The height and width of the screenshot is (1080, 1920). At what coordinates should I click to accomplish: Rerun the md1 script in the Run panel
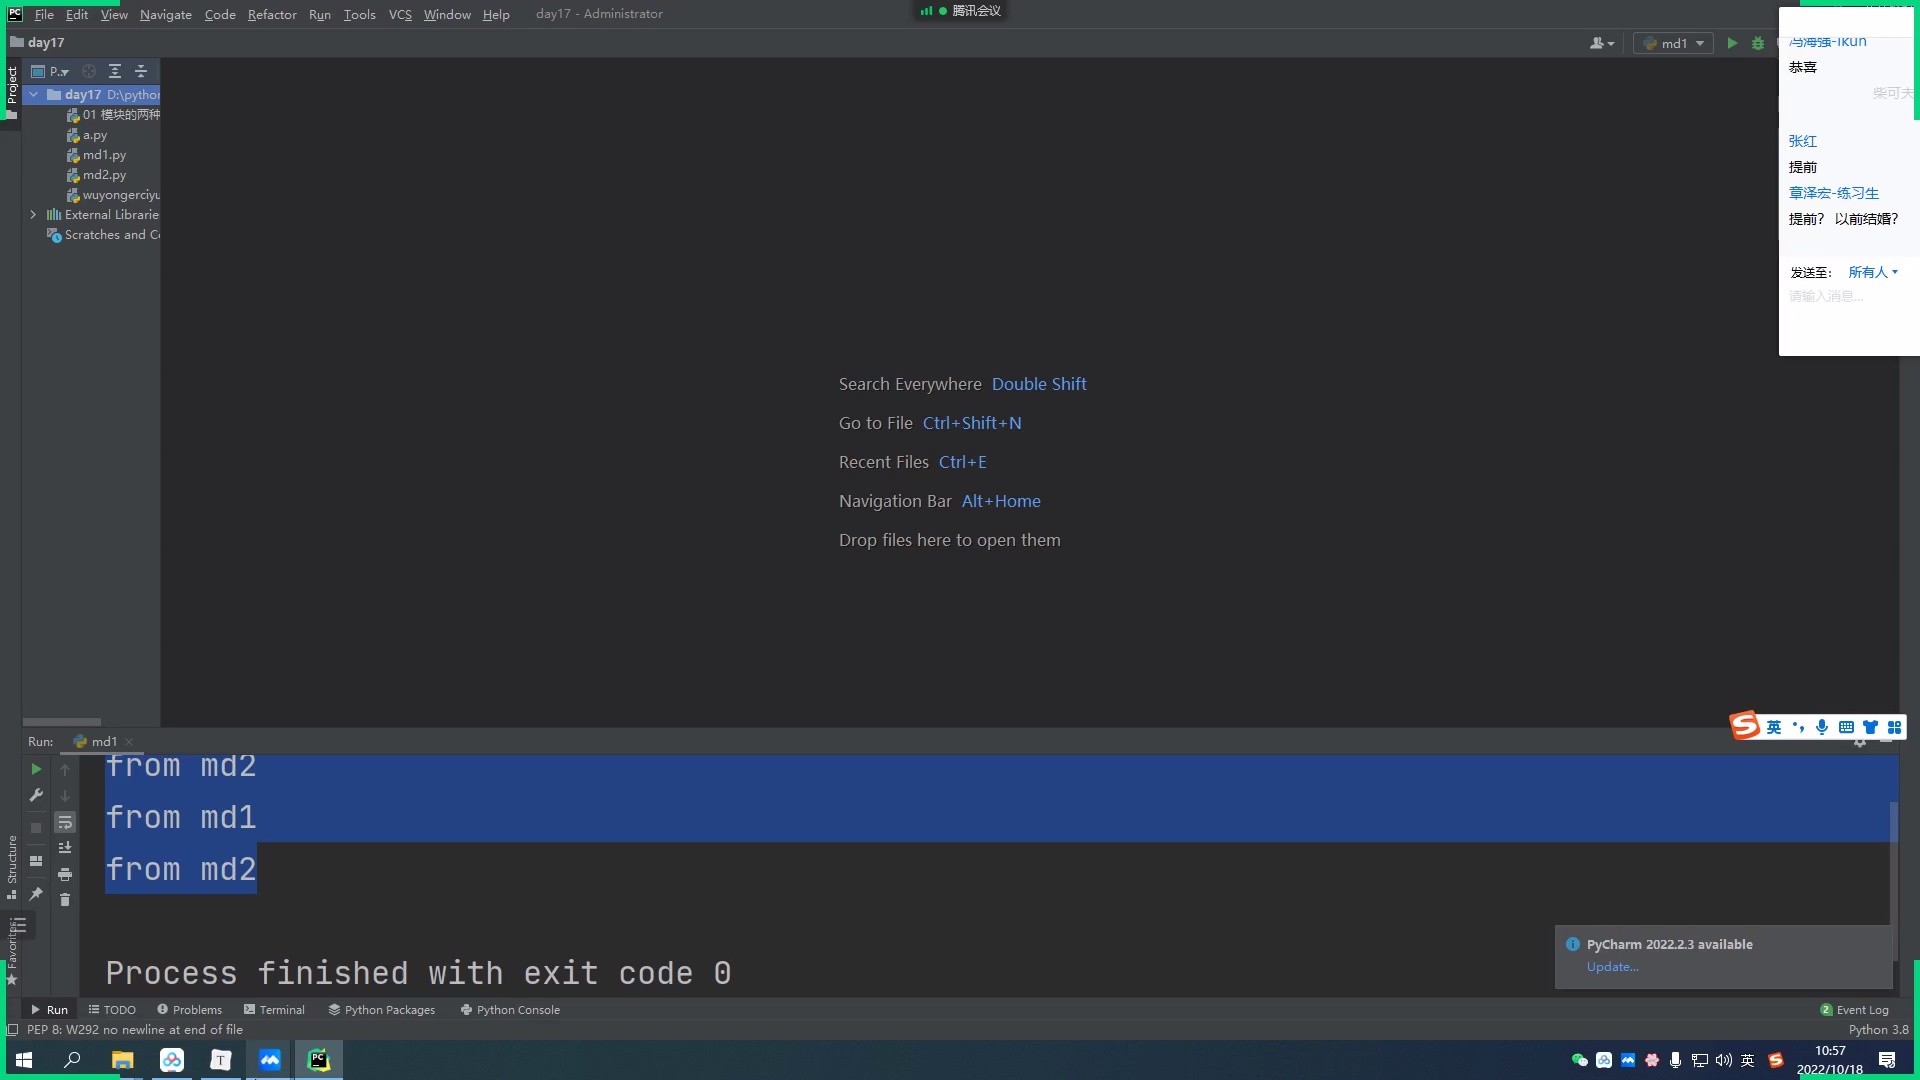(x=36, y=770)
